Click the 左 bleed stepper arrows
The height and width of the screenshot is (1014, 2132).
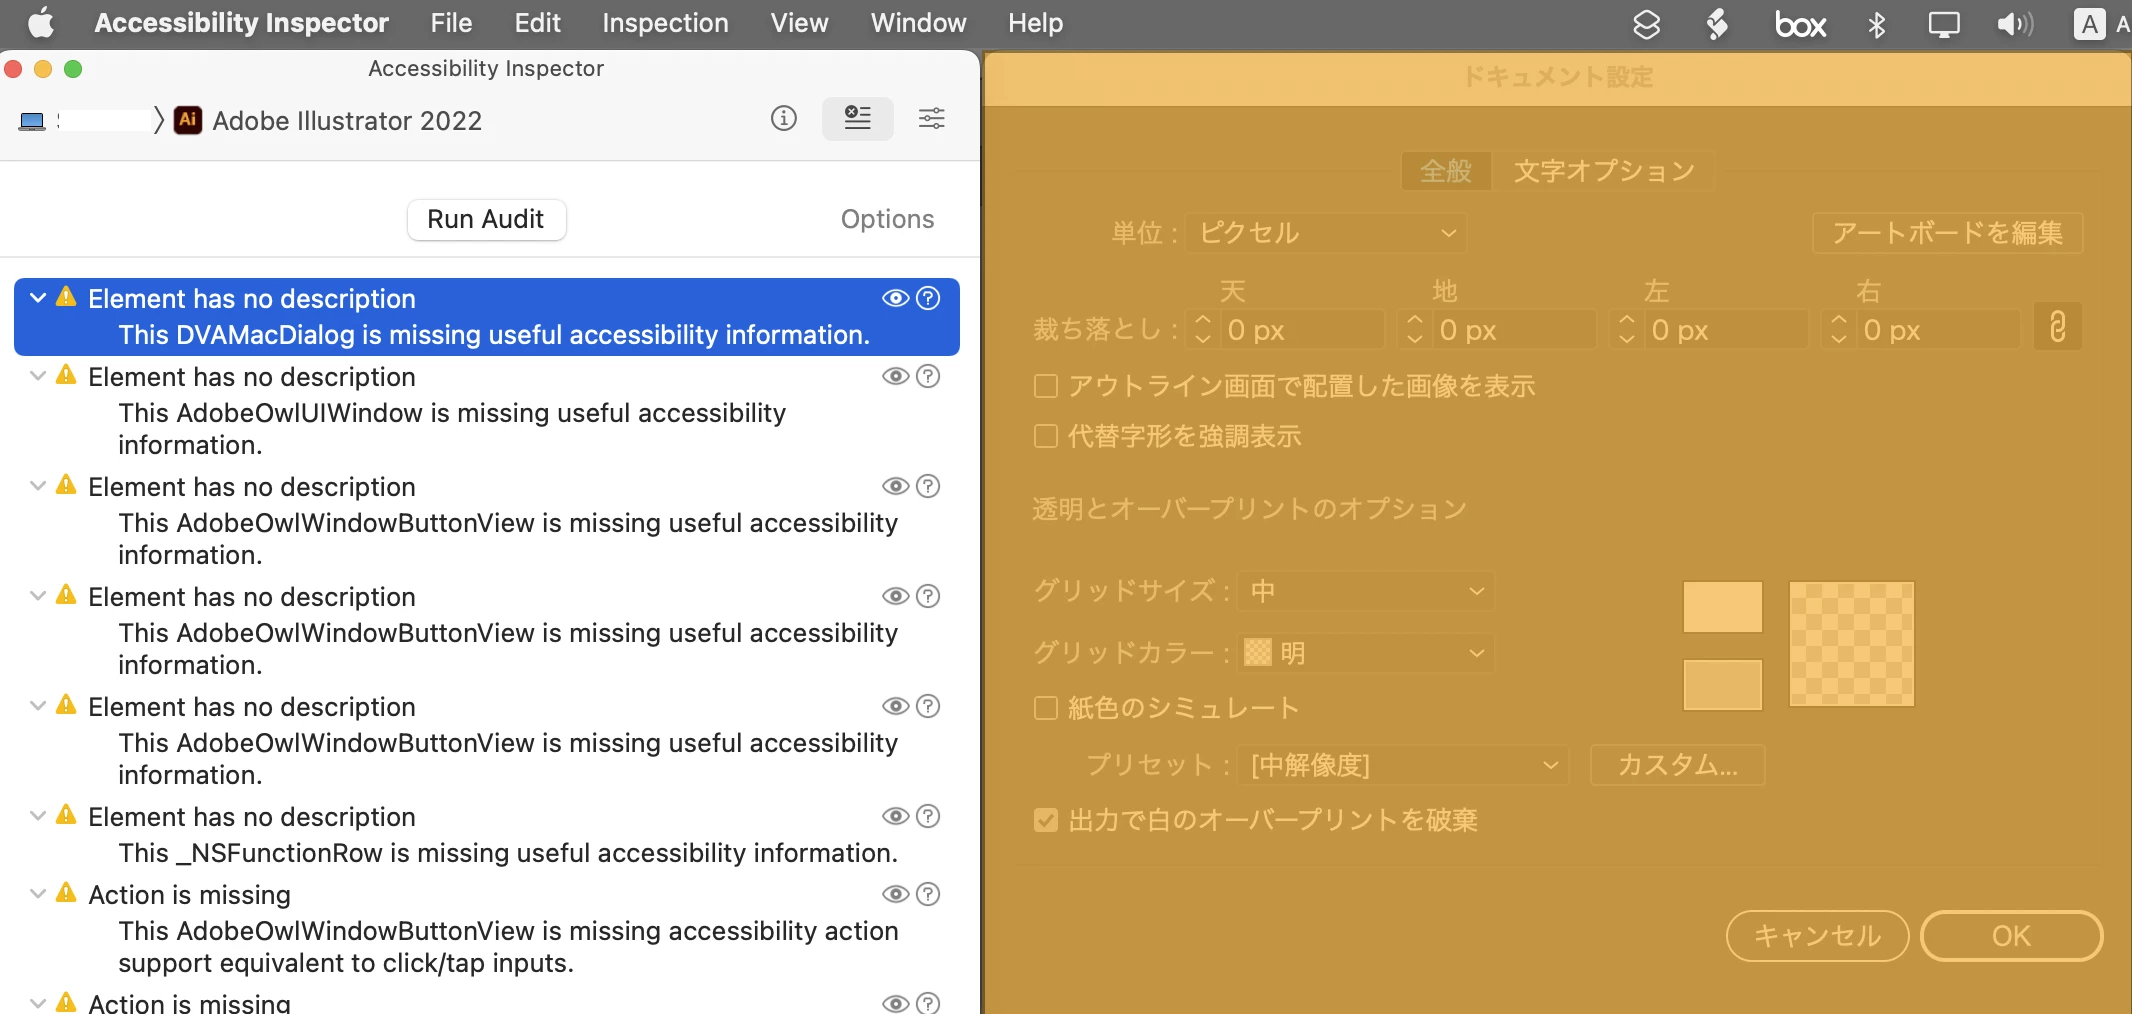coord(1627,329)
